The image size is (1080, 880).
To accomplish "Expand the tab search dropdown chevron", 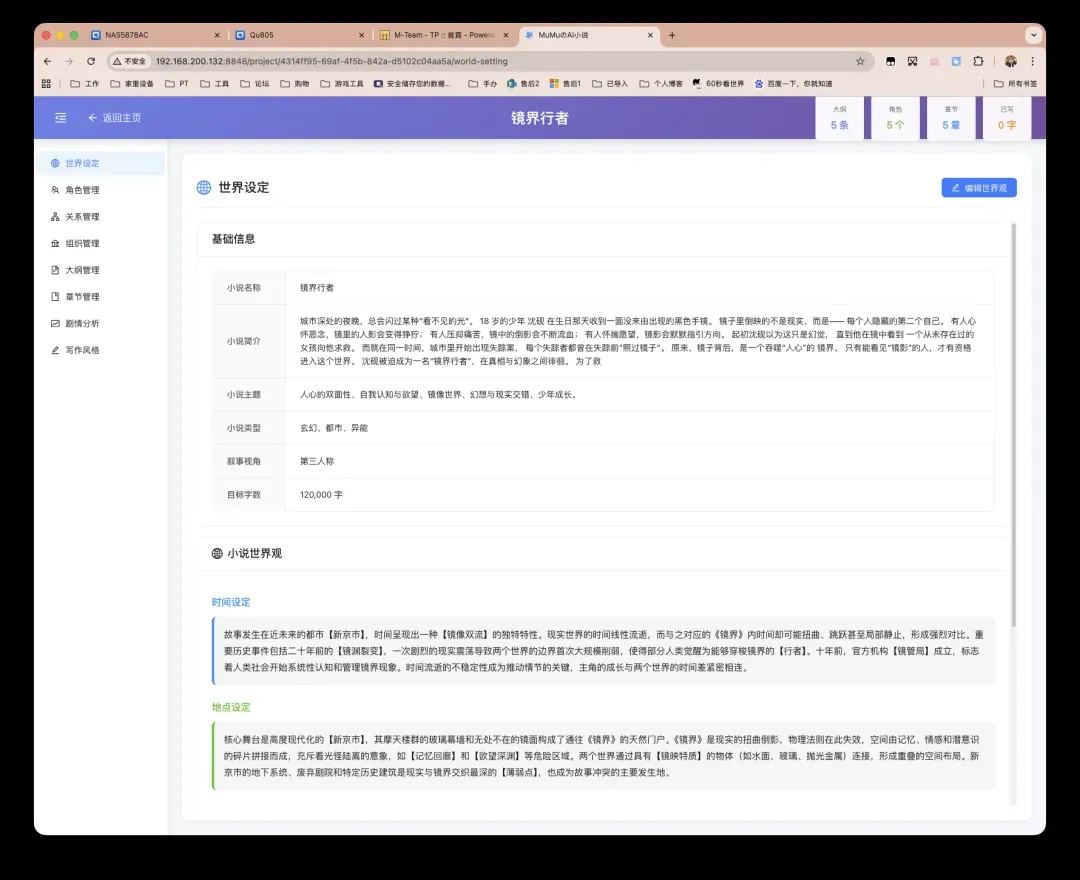I will [x=1032, y=35].
